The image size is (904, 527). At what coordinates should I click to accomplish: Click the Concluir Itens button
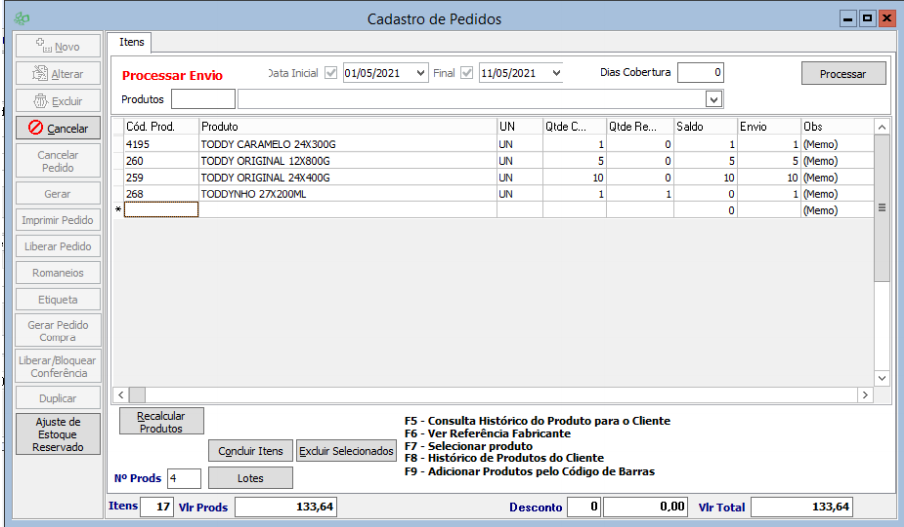[x=251, y=451]
